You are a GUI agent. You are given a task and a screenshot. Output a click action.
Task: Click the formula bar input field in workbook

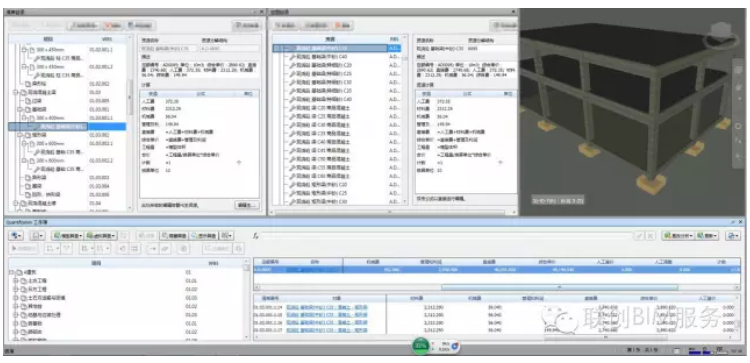click(447, 236)
